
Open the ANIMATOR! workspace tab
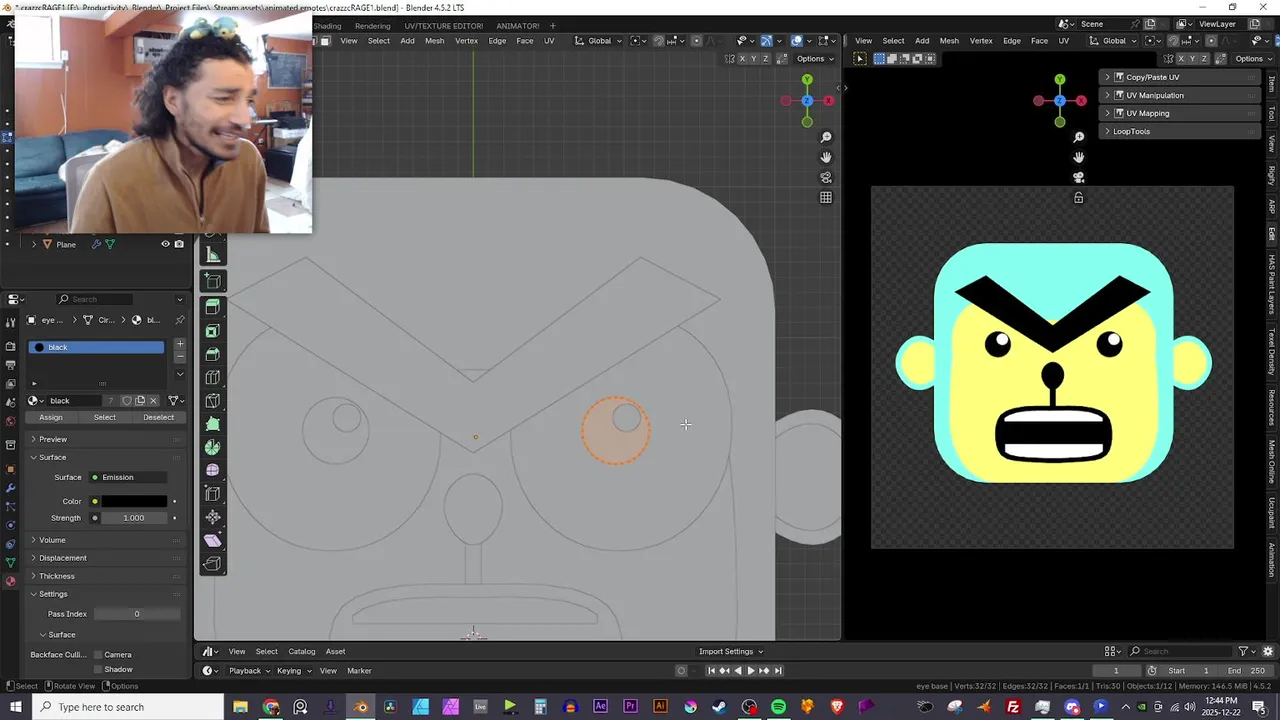[517, 25]
